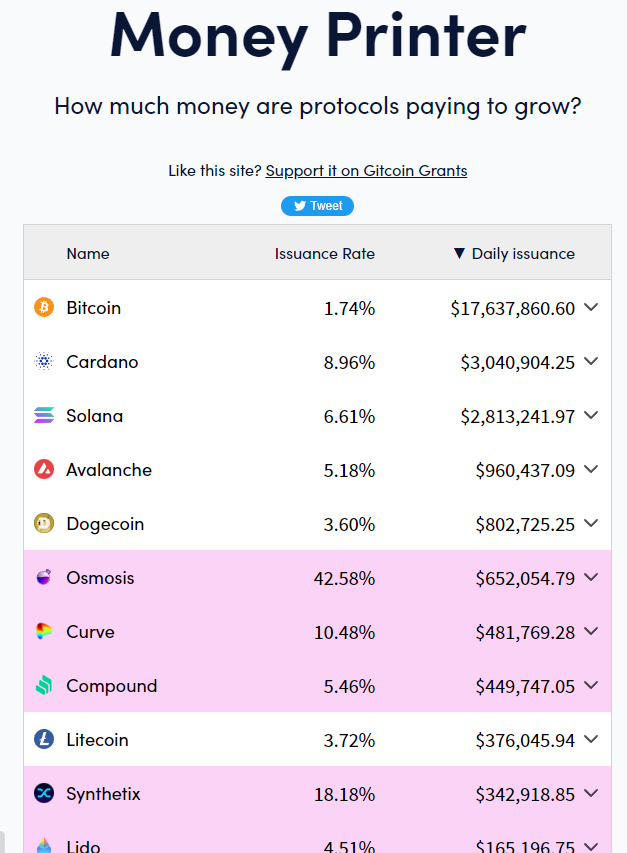The width and height of the screenshot is (627, 853).
Task: Click the Bitcoin logo icon
Action: click(42, 307)
